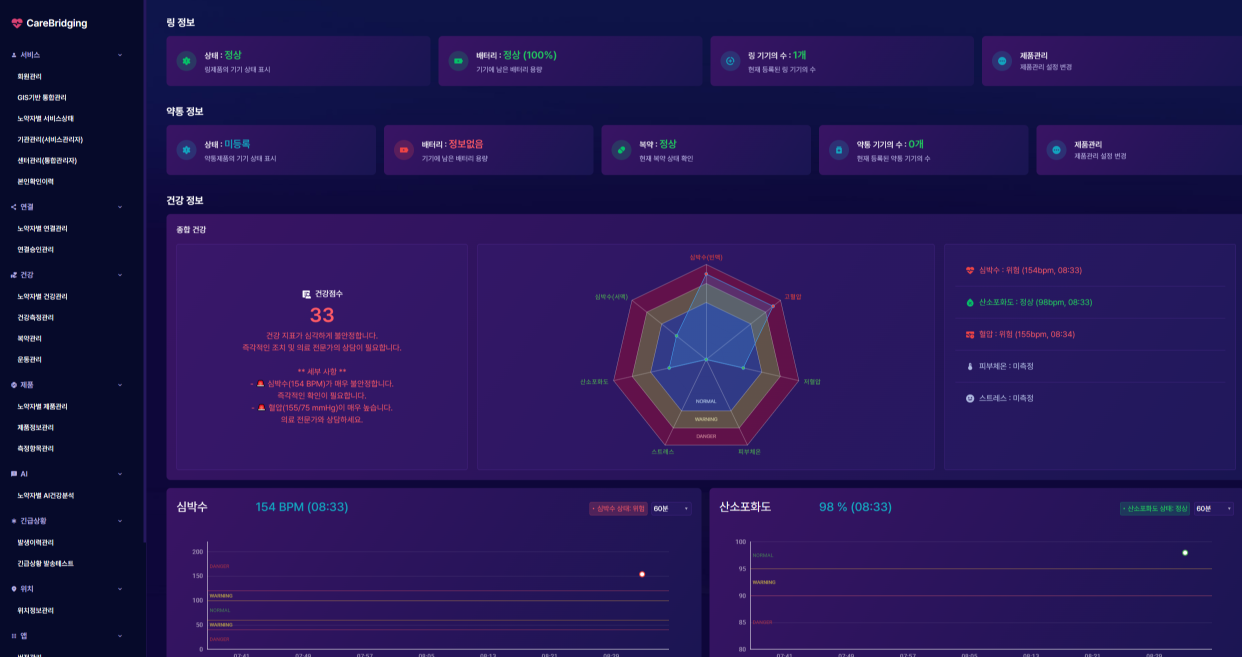Click the pillbox battery 정보없음 icon
1242x657 pixels.
(403, 150)
